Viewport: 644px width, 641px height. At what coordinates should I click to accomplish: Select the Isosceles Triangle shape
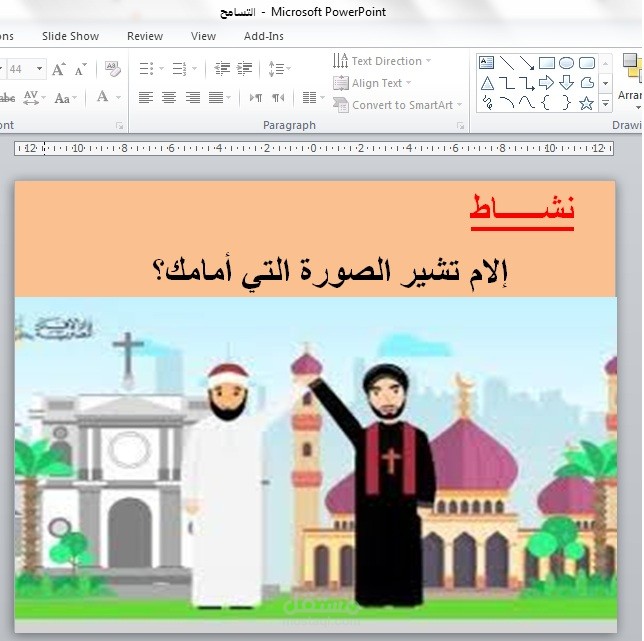point(487,83)
